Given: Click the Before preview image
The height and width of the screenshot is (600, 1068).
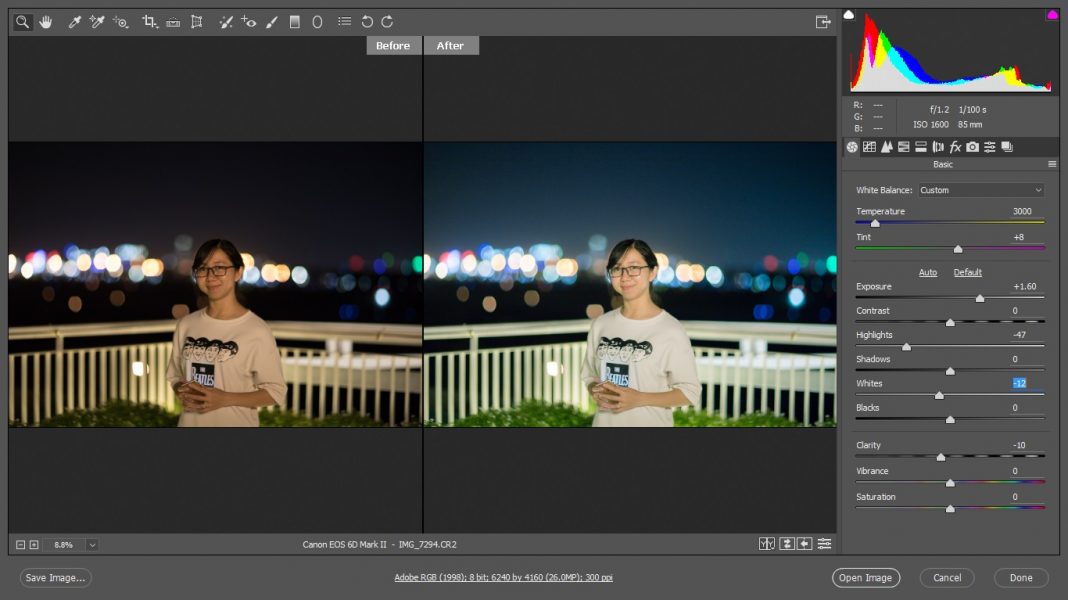Looking at the screenshot, I should (x=215, y=284).
